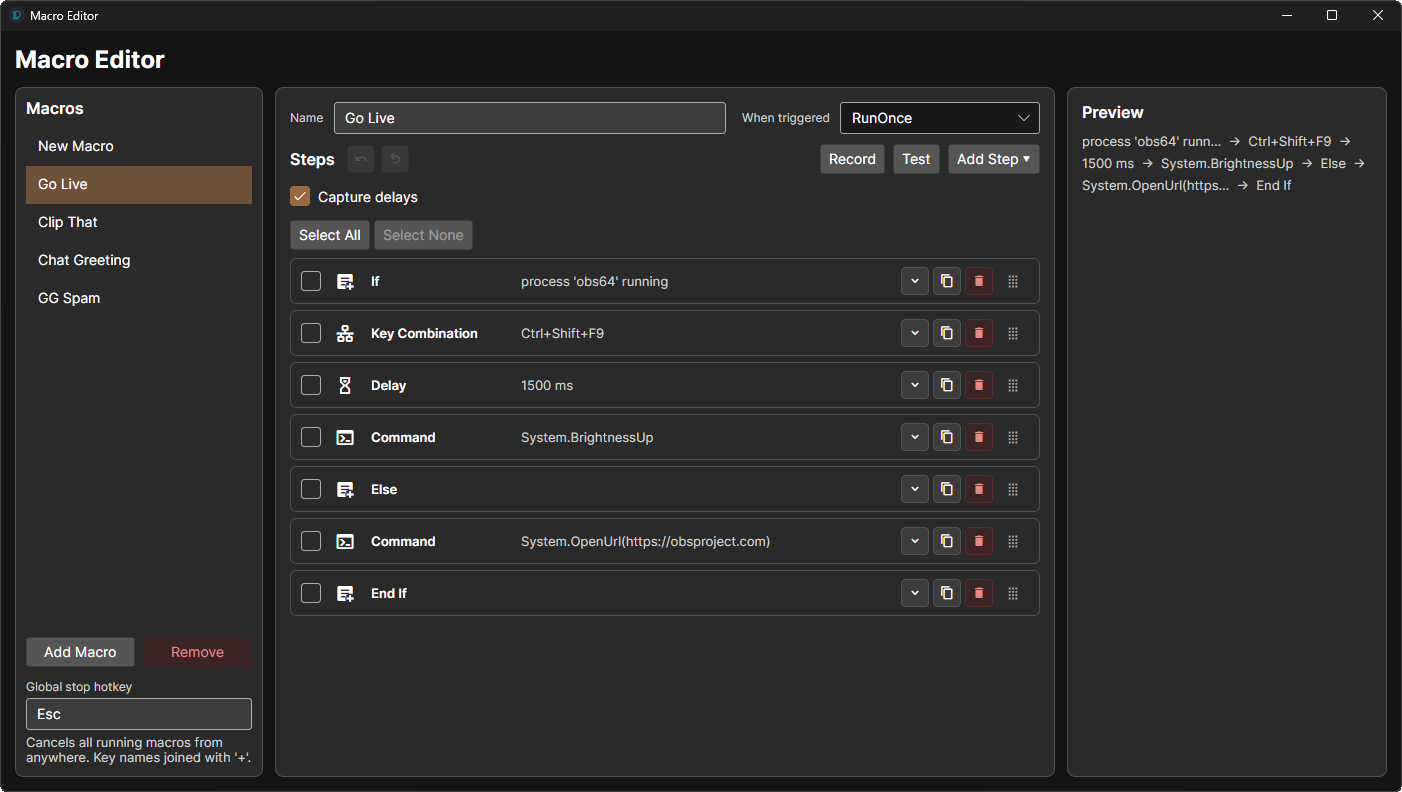Expand the System.OpenUrl command chevron
Screen dimensions: 1402x792
(x=915, y=541)
